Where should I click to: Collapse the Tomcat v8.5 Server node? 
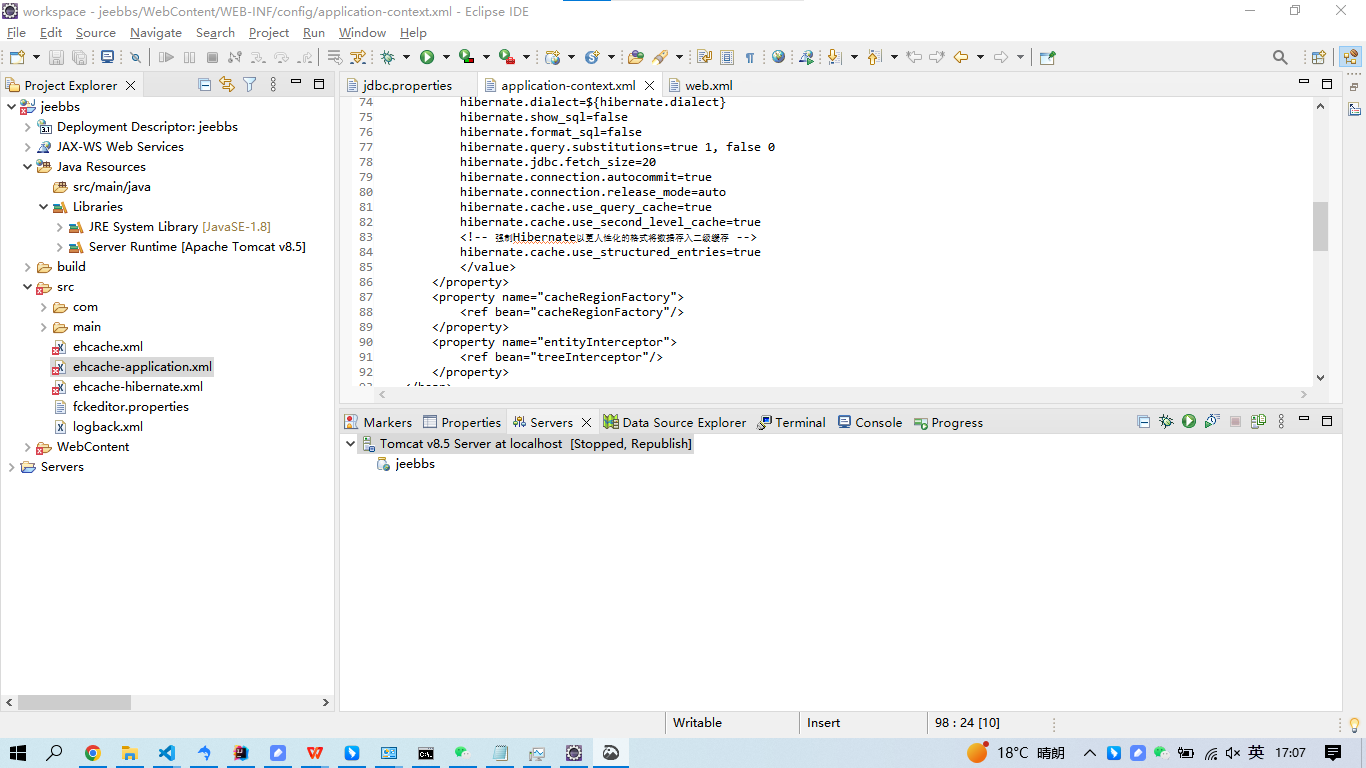[x=350, y=443]
